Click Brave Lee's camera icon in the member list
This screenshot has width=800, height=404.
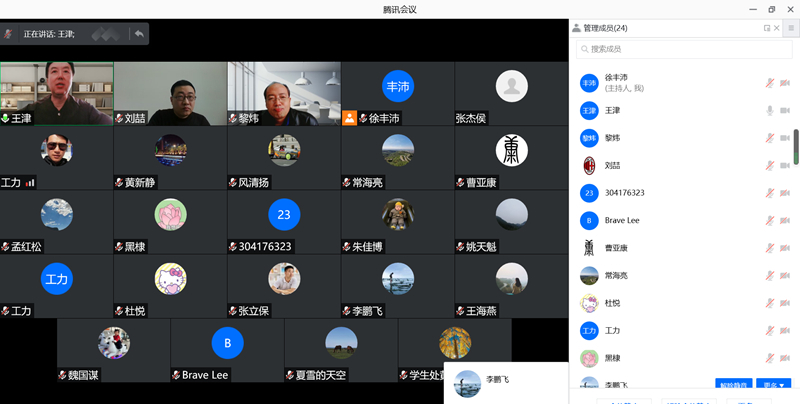[784, 220]
